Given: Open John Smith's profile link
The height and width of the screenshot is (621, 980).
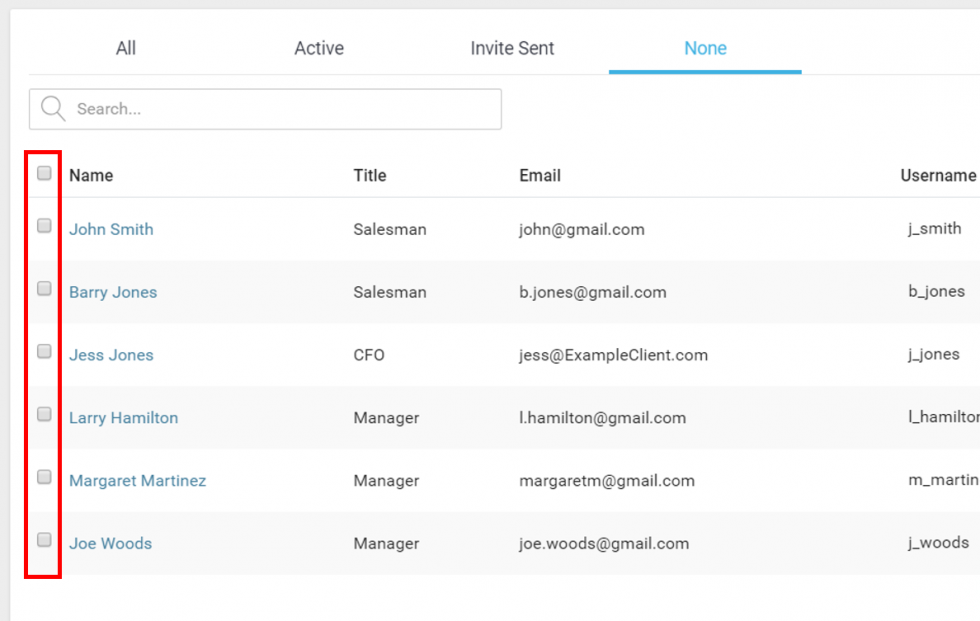Looking at the screenshot, I should click(111, 229).
